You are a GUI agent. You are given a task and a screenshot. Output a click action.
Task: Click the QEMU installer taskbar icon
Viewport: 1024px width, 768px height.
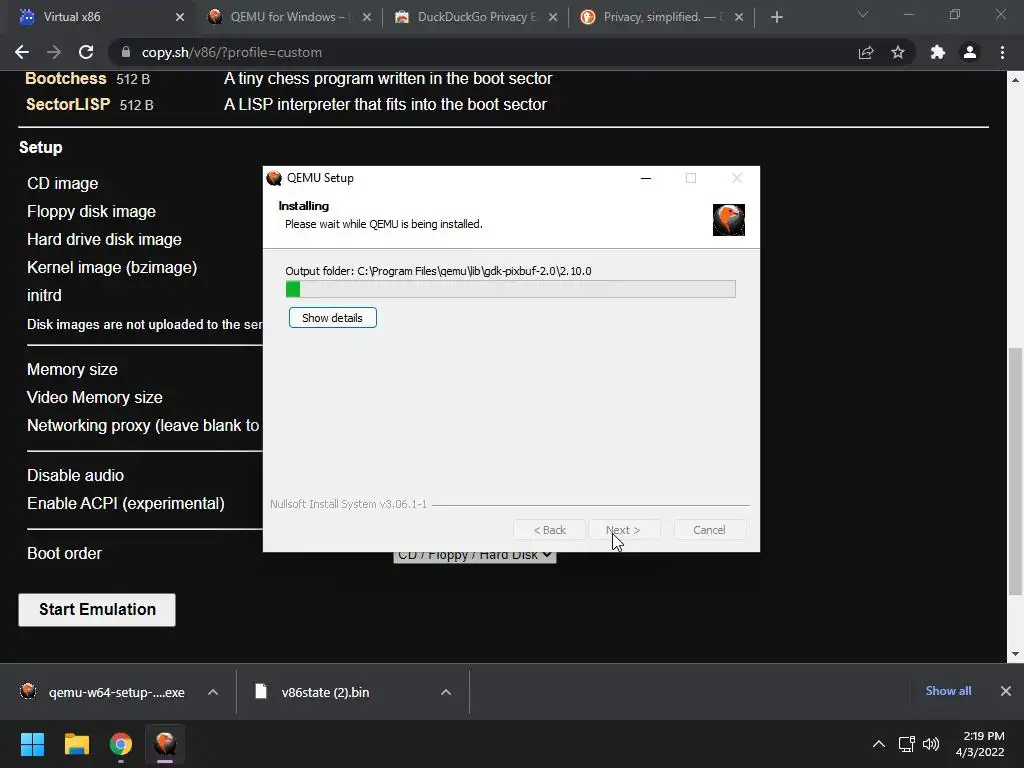click(x=165, y=744)
